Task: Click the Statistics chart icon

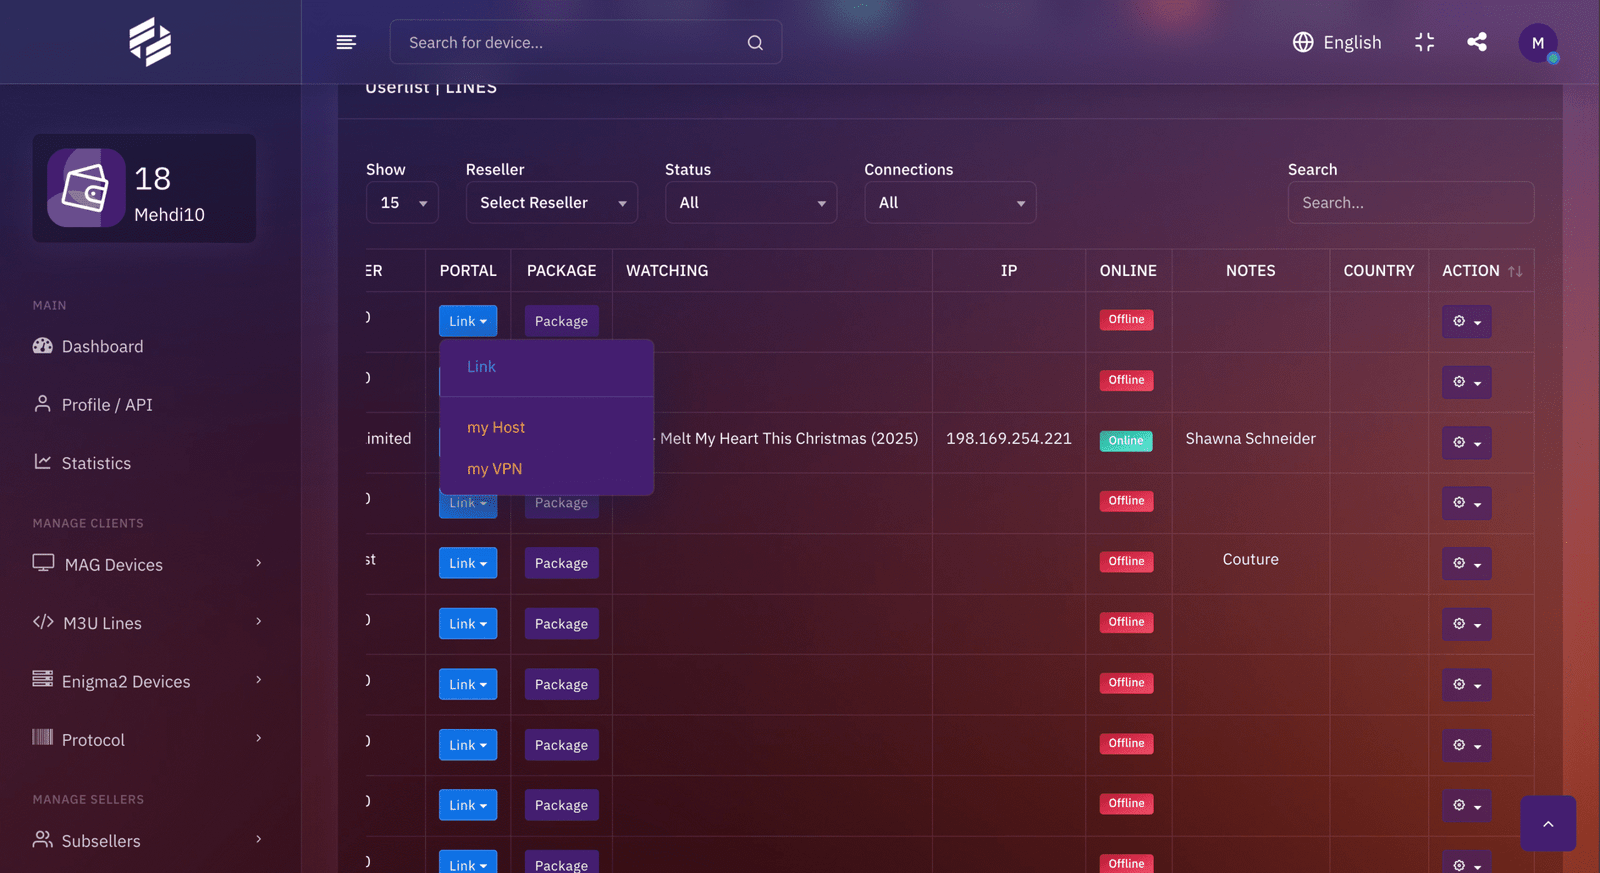Action: click(42, 462)
